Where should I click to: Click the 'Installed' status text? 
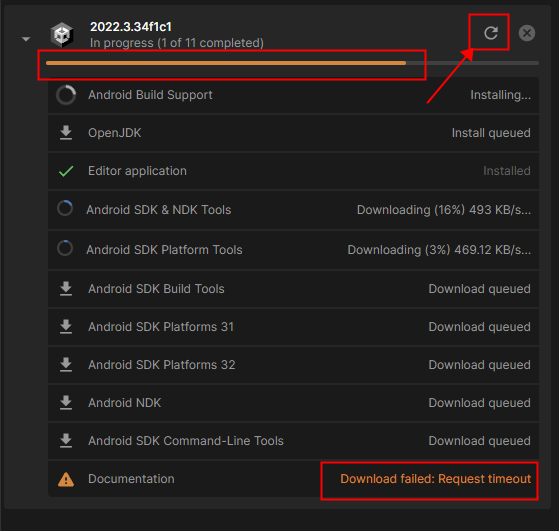[507, 171]
